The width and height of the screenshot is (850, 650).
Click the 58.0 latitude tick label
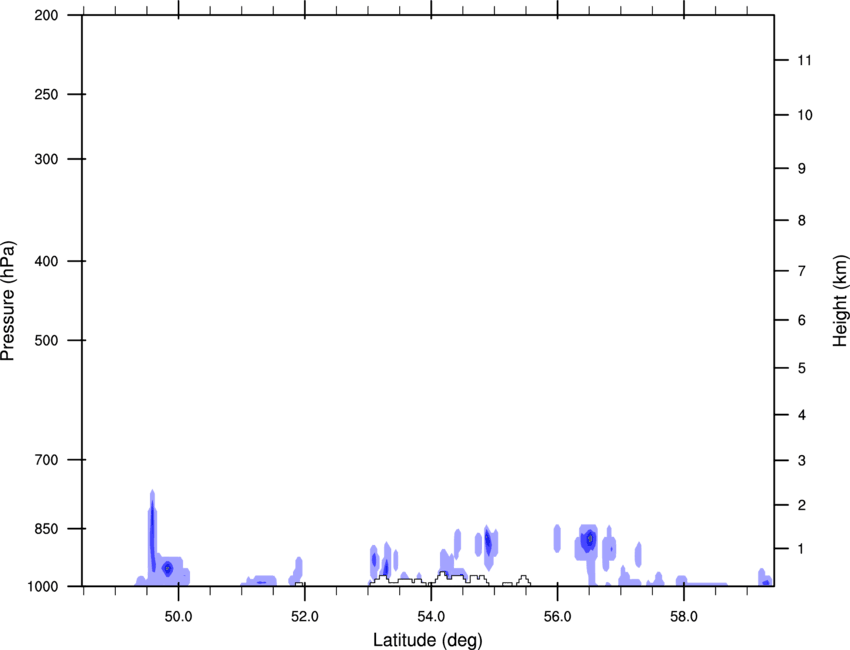coord(684,617)
